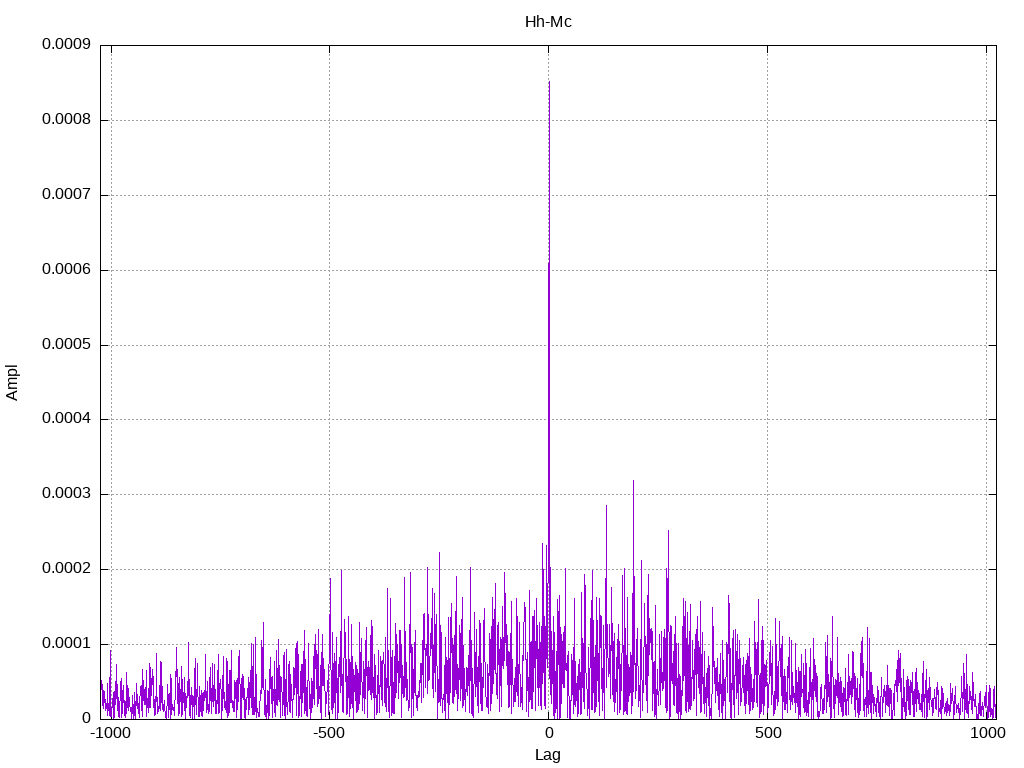Select the 0.0002 y-axis tick label
The image size is (1024, 768).
(66, 569)
